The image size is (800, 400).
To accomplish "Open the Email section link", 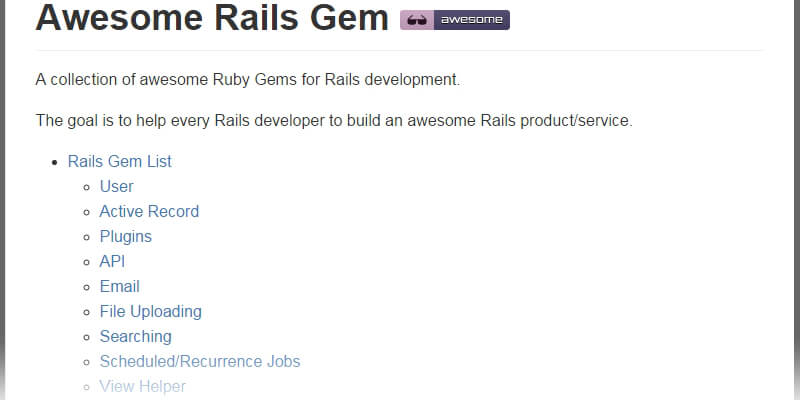I will tap(119, 286).
